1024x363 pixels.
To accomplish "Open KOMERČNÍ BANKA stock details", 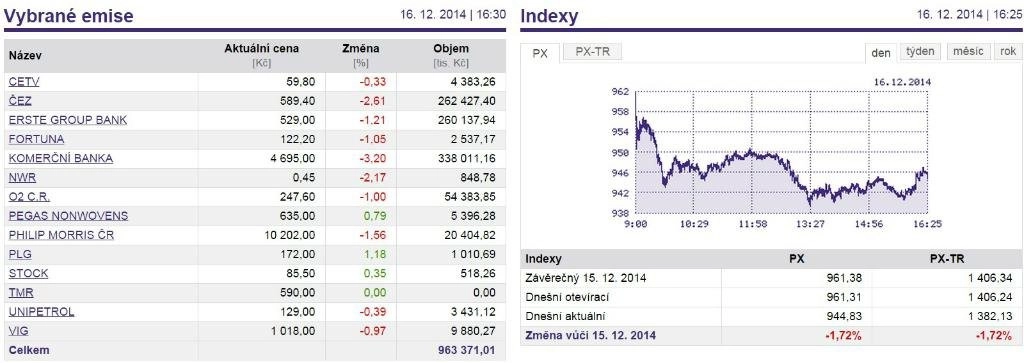I will click(60, 159).
